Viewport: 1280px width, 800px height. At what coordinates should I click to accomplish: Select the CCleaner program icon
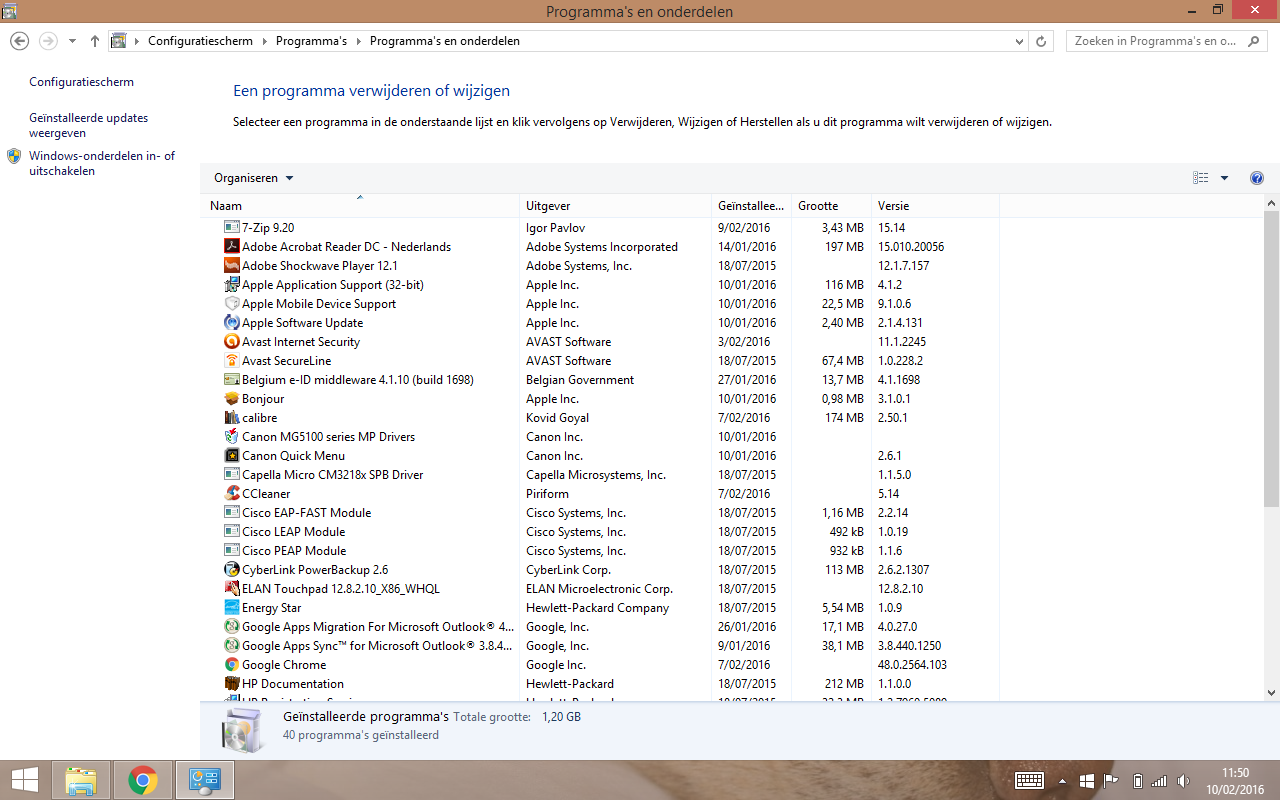point(232,494)
